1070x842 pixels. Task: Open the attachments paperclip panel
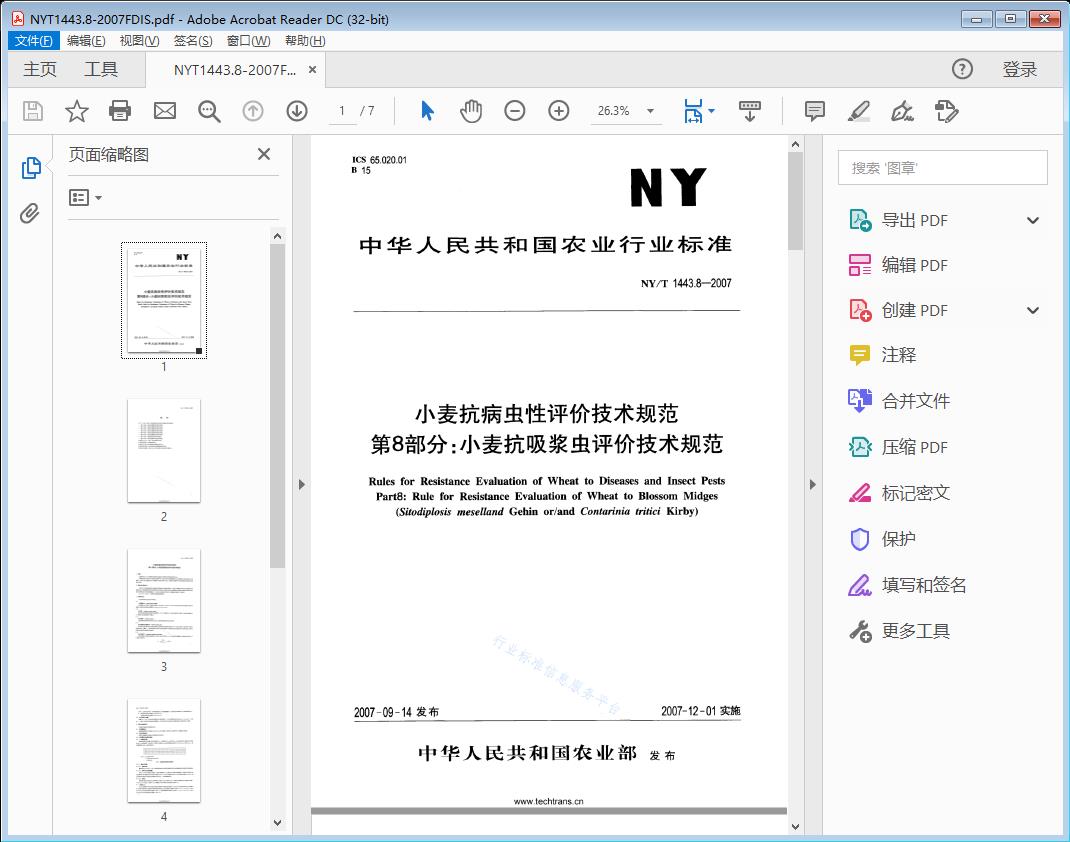point(30,213)
